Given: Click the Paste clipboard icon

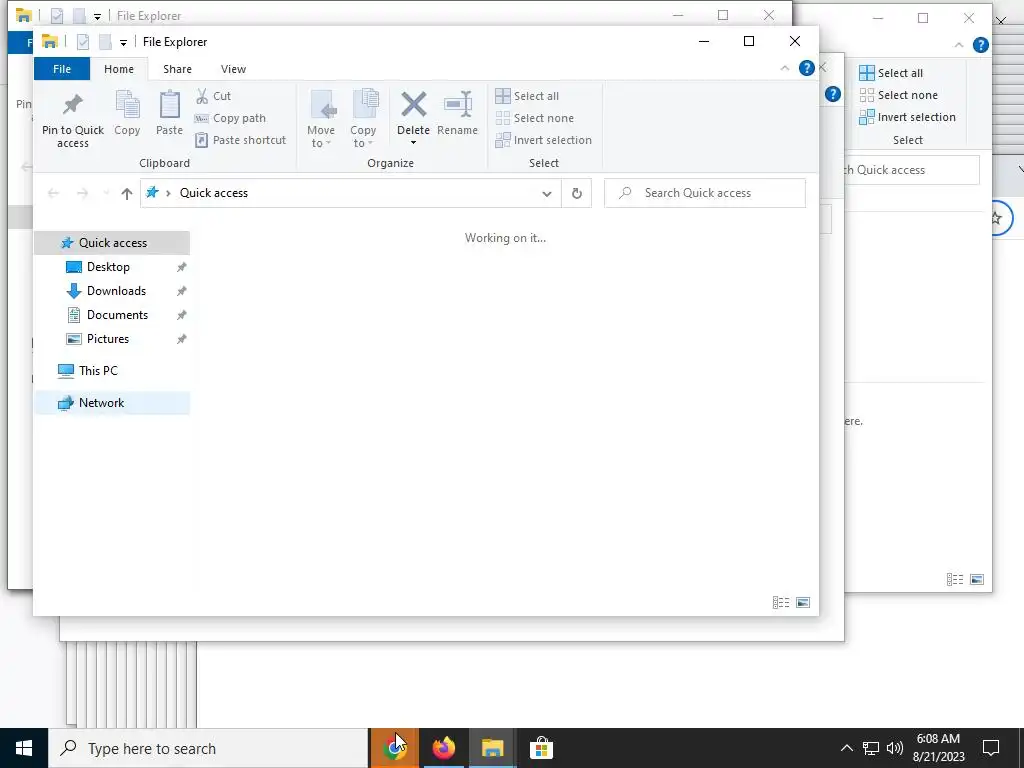Looking at the screenshot, I should point(169,105).
